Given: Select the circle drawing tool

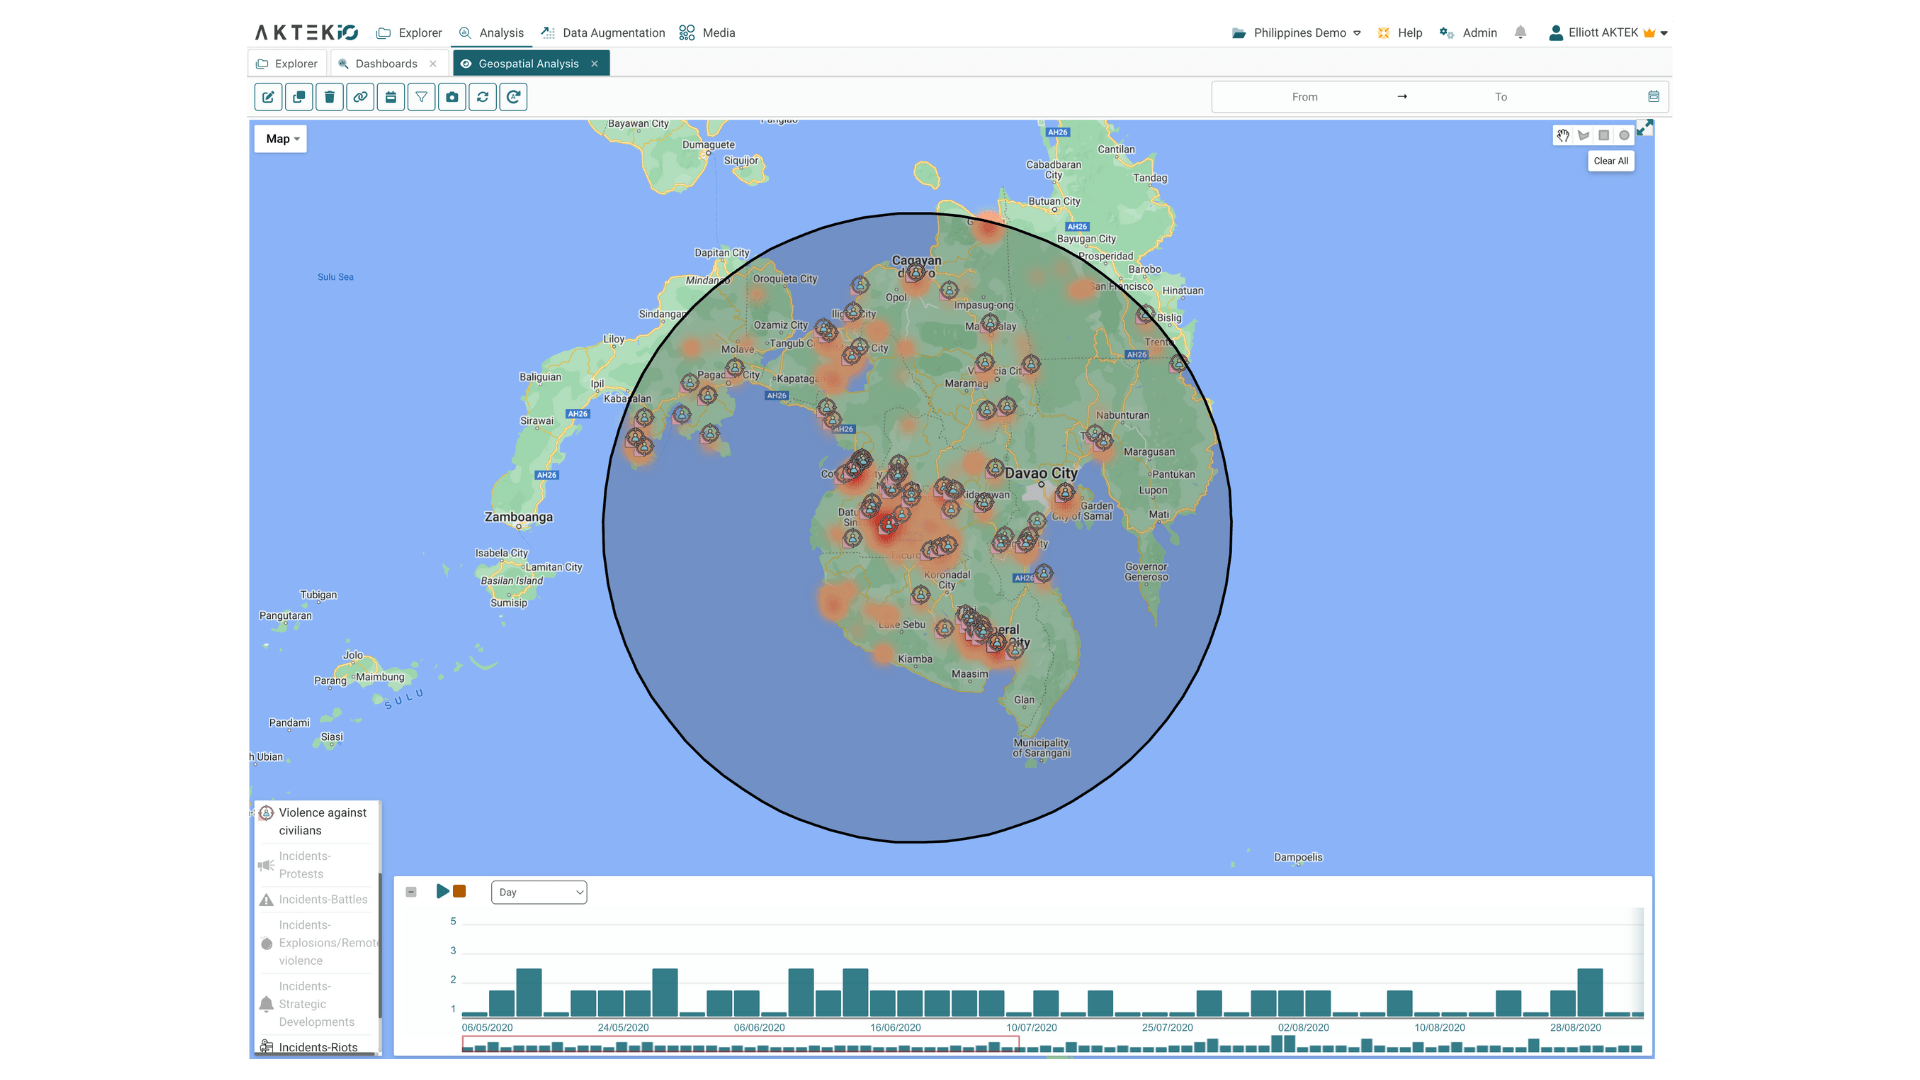Looking at the screenshot, I should click(1624, 135).
